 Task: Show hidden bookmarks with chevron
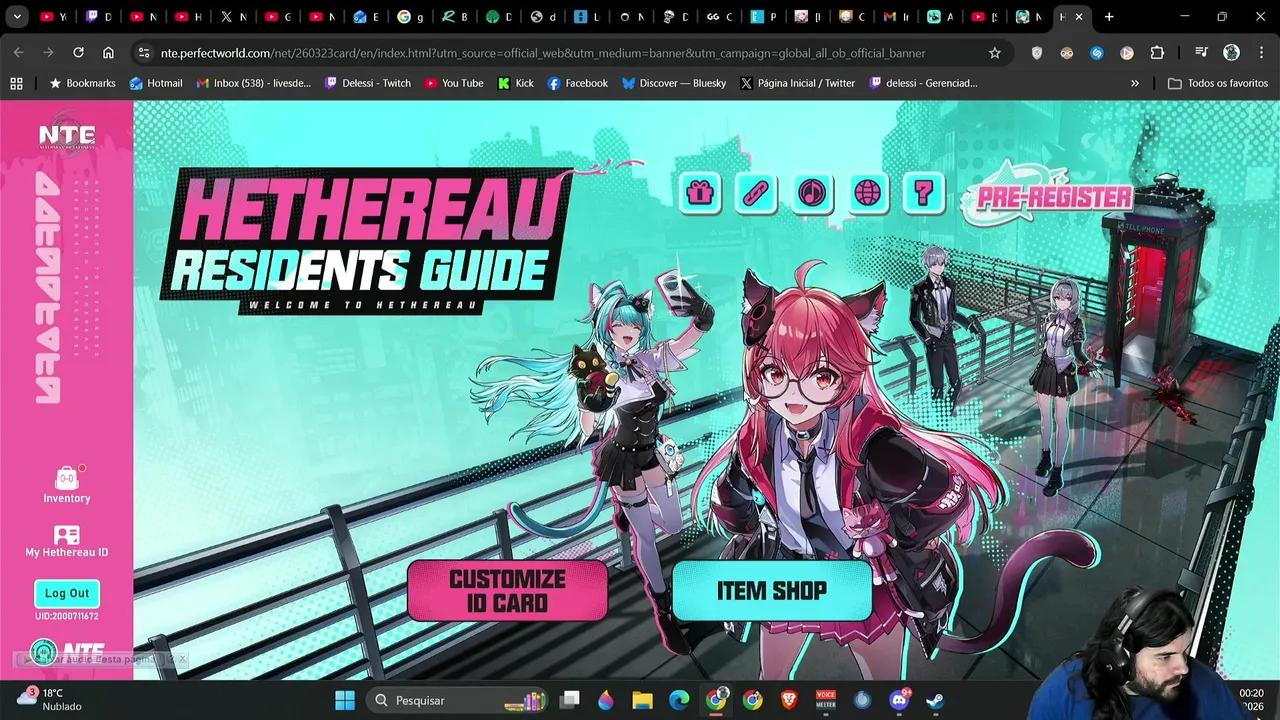tap(1134, 83)
